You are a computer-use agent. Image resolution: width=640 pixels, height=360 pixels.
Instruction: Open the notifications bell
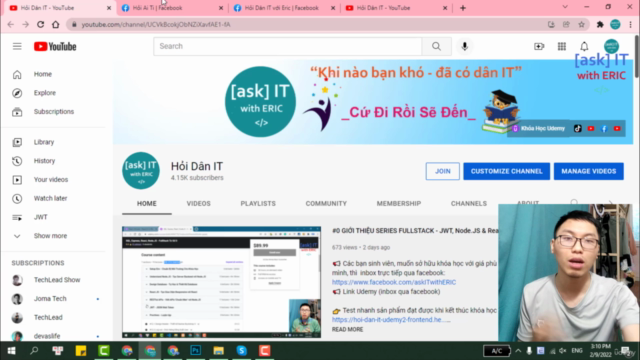[x=584, y=46]
